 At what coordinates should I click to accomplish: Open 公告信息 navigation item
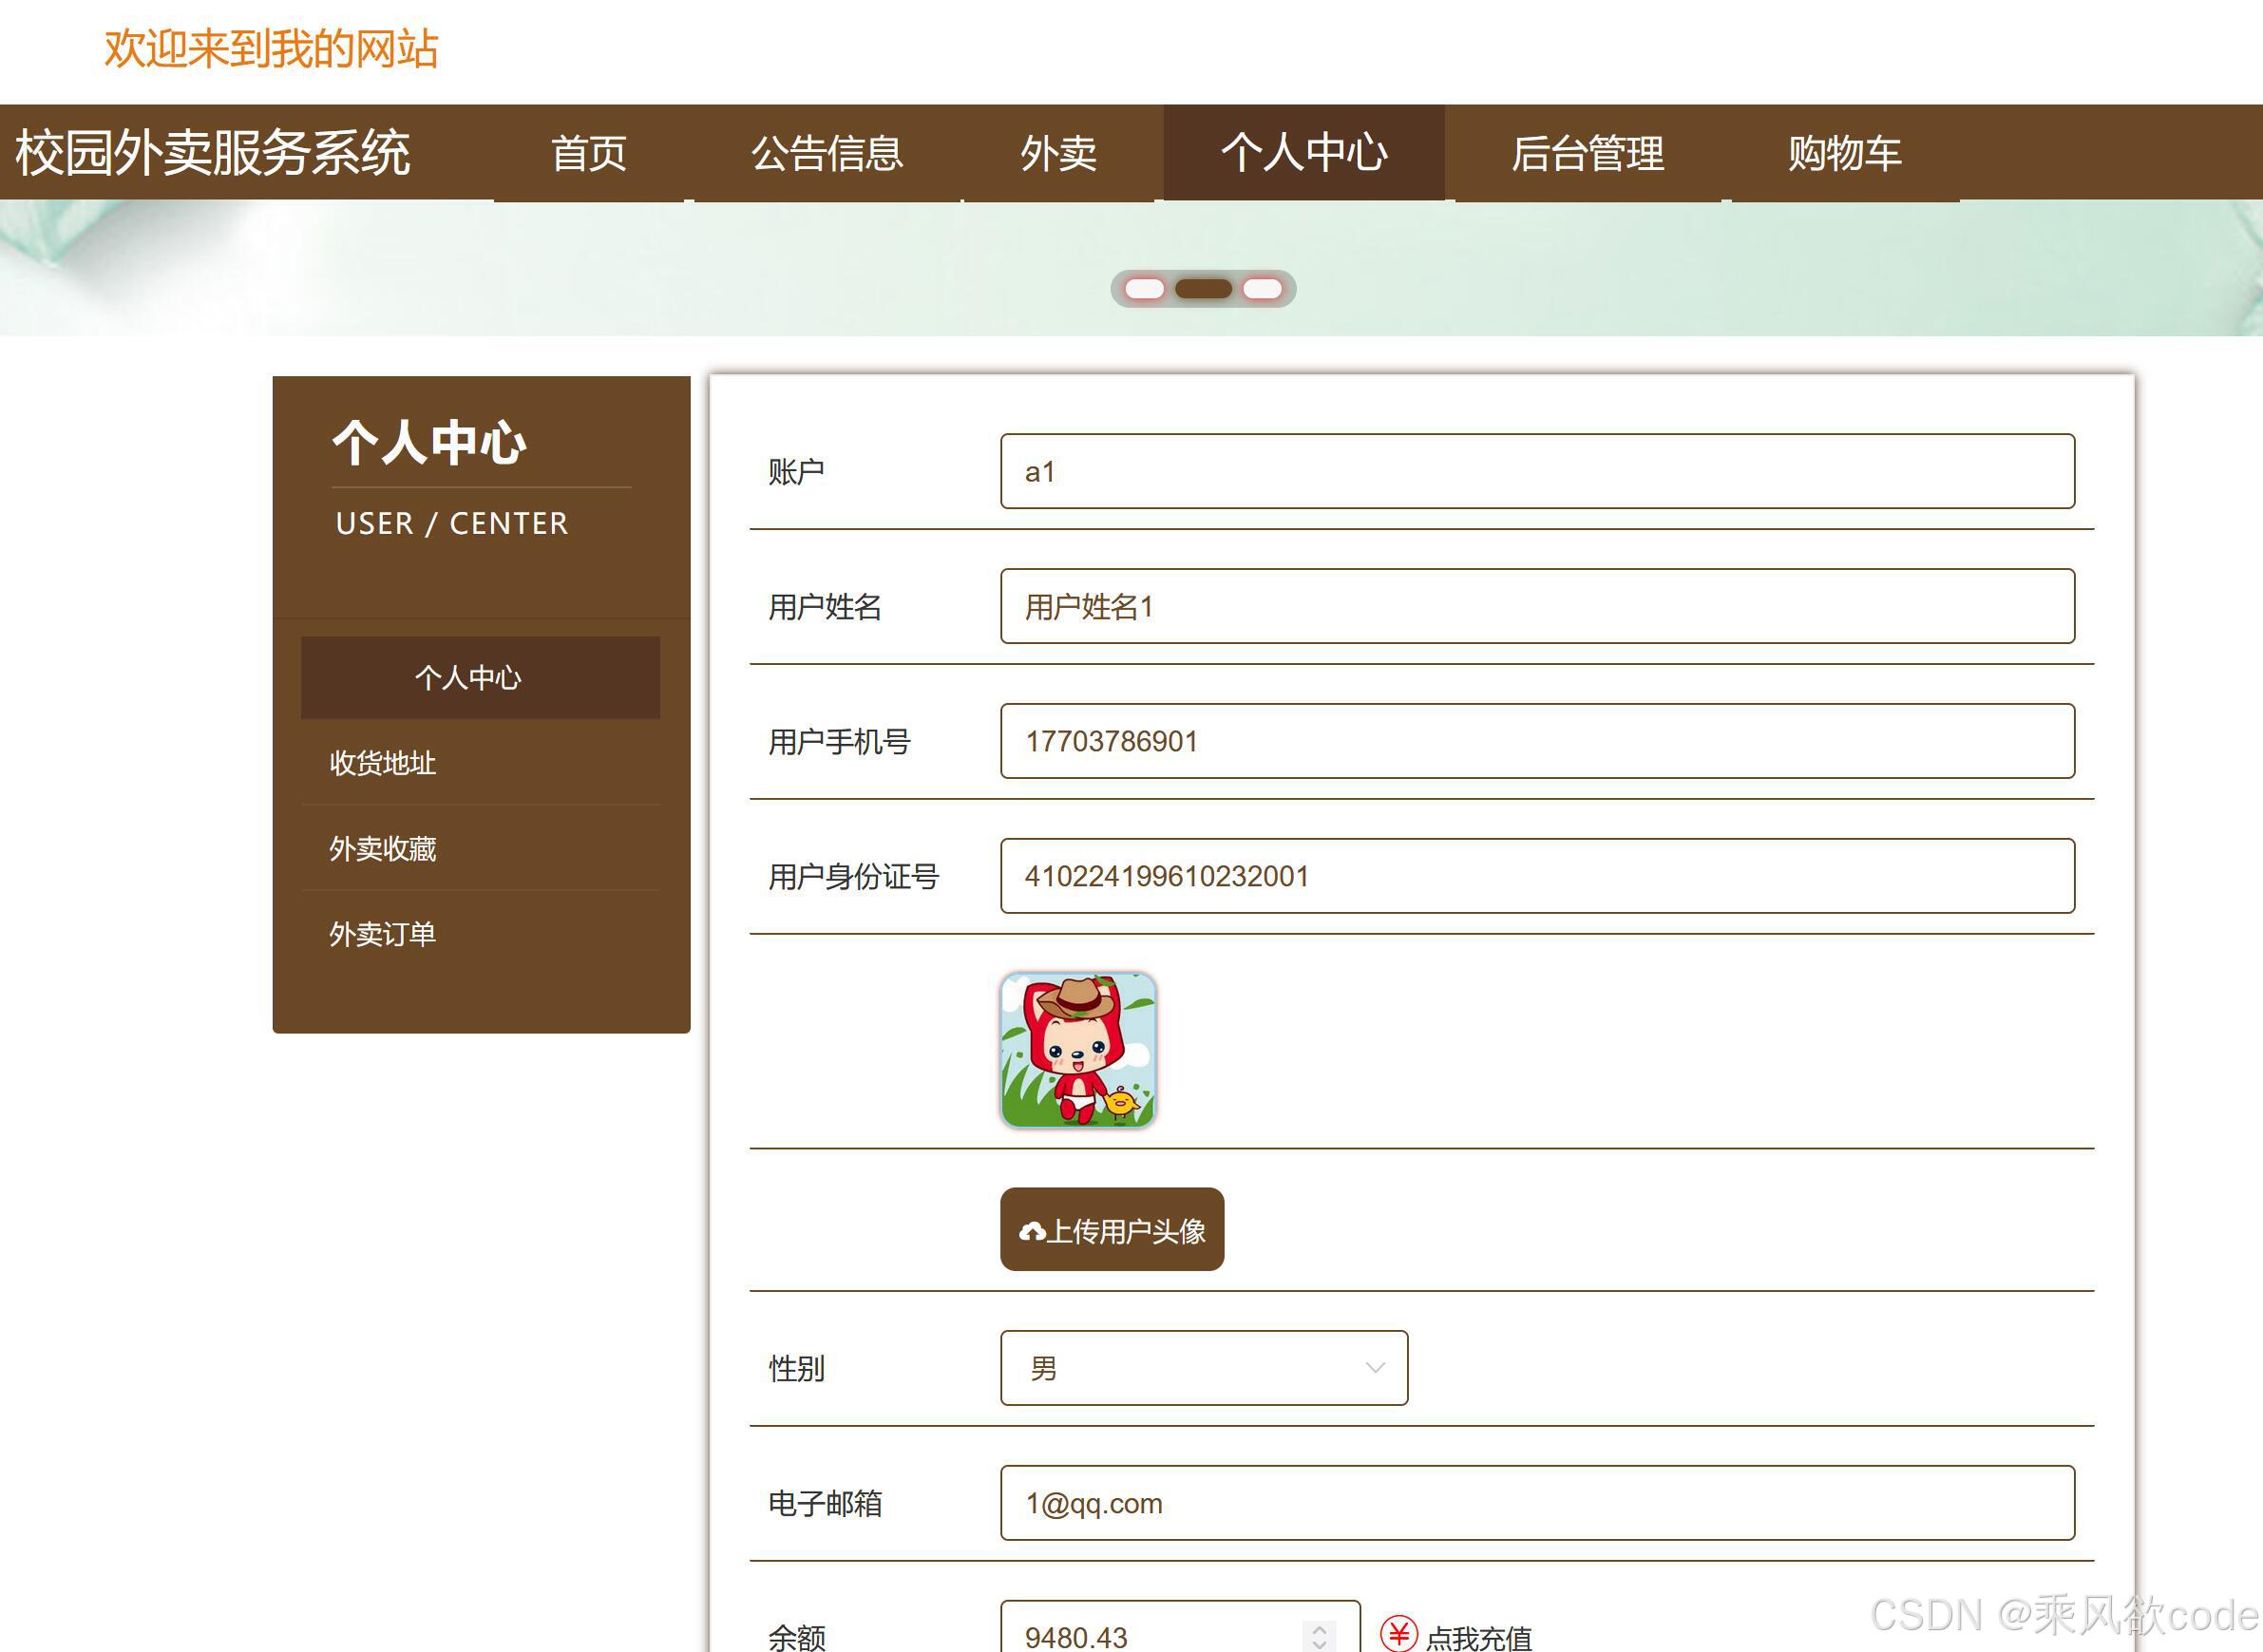pos(827,153)
